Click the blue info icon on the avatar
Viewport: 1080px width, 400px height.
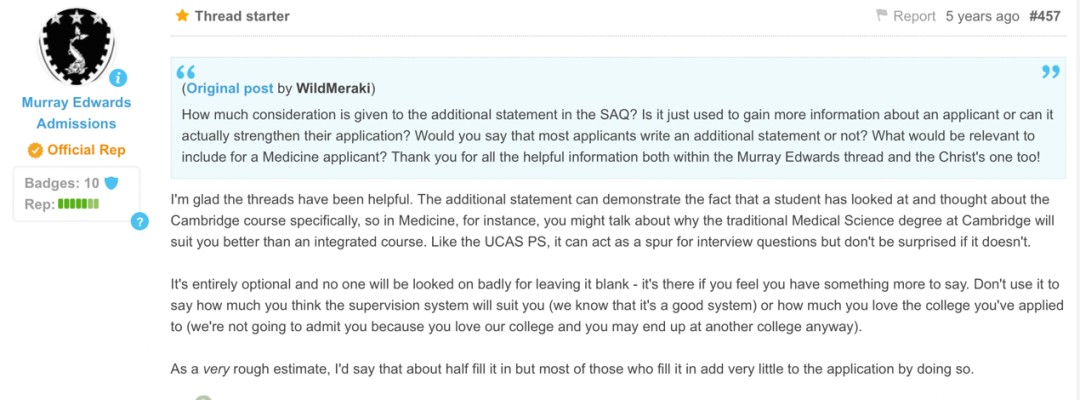tap(118, 77)
